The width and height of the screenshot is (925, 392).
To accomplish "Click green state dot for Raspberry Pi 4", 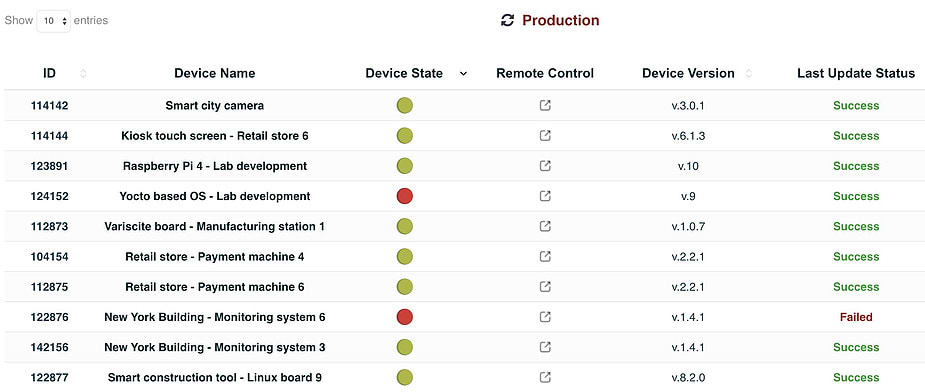I will point(404,166).
